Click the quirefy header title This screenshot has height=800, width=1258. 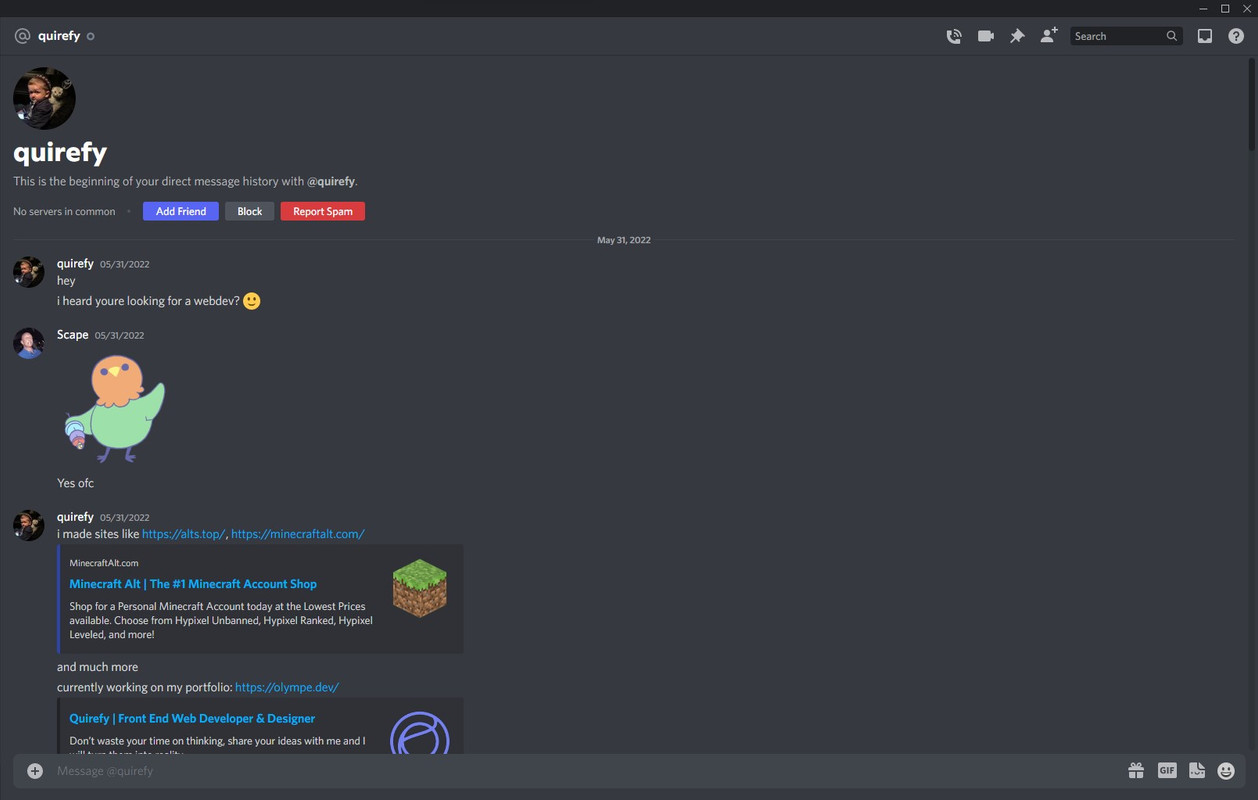[59, 36]
